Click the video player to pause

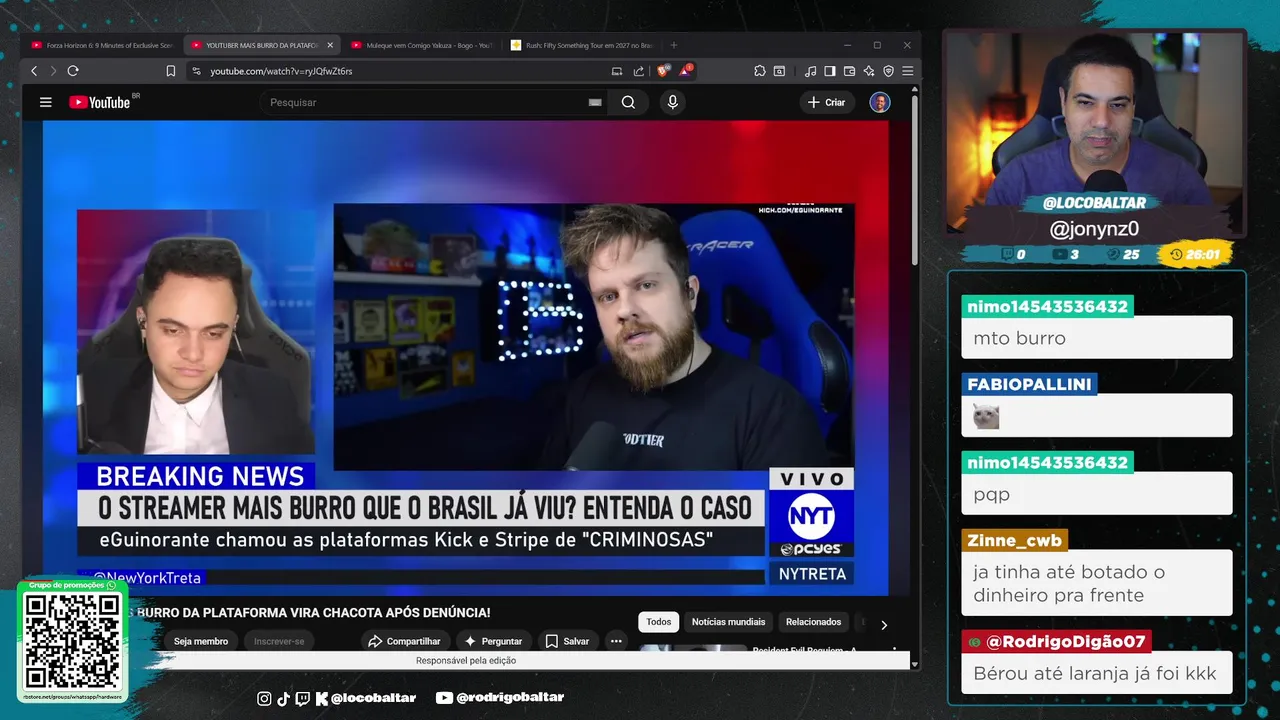coord(466,358)
